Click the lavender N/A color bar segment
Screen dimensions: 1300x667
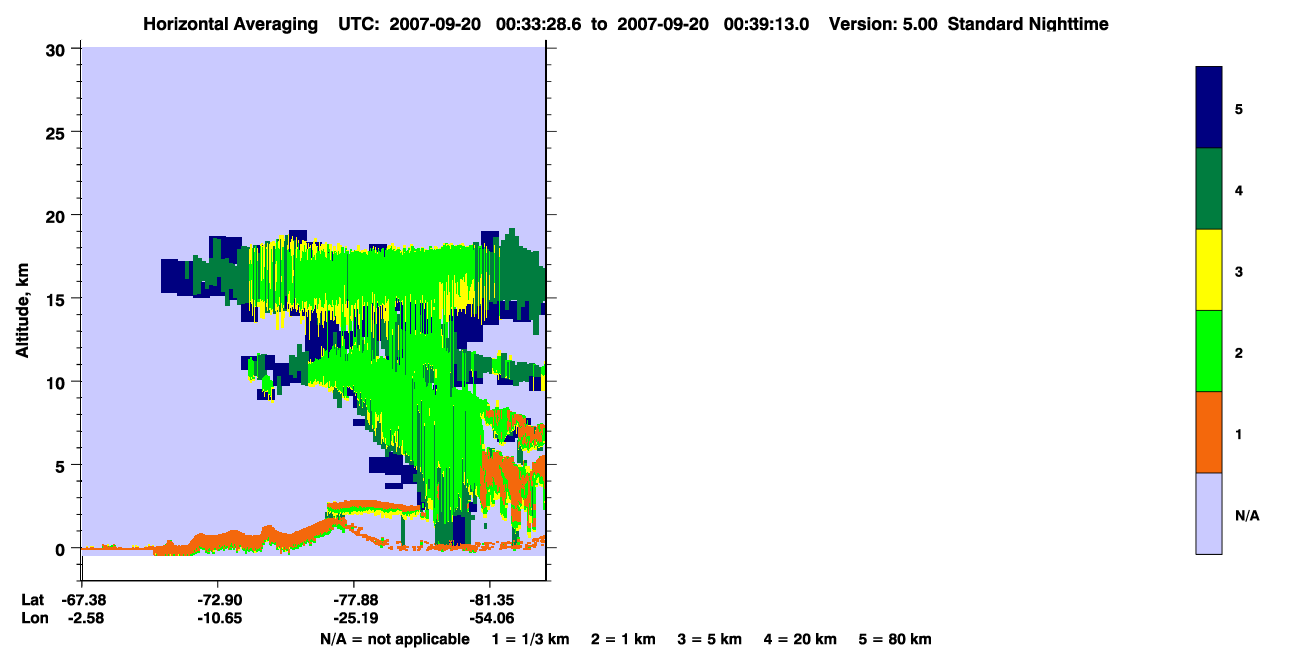[1209, 513]
